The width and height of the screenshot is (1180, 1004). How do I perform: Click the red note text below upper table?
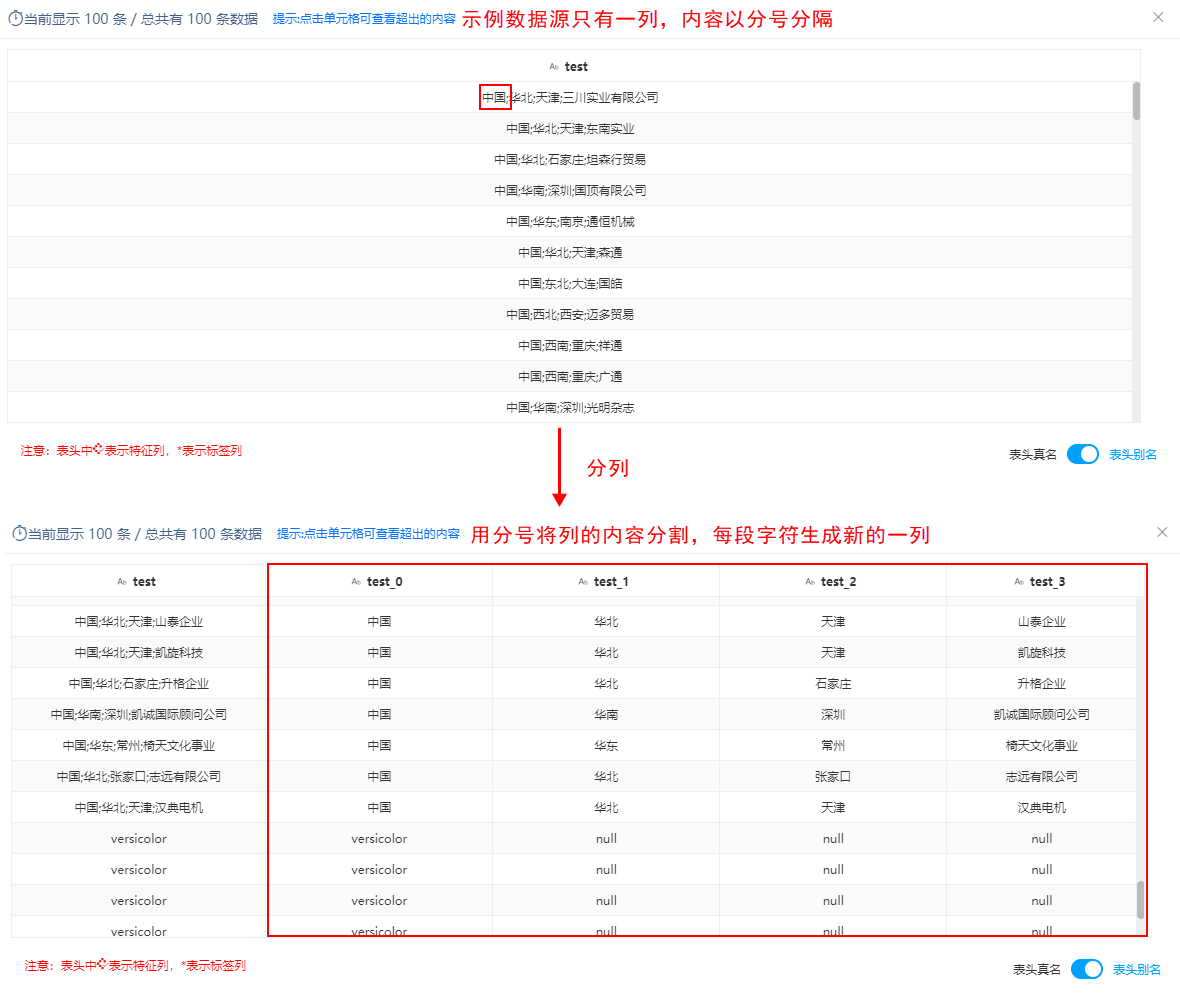pyautogui.click(x=131, y=450)
